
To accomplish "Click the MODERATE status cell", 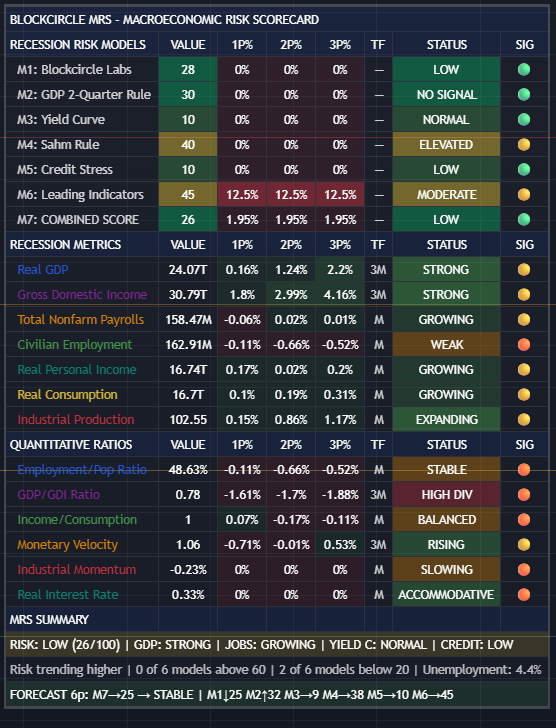I will (x=446, y=195).
